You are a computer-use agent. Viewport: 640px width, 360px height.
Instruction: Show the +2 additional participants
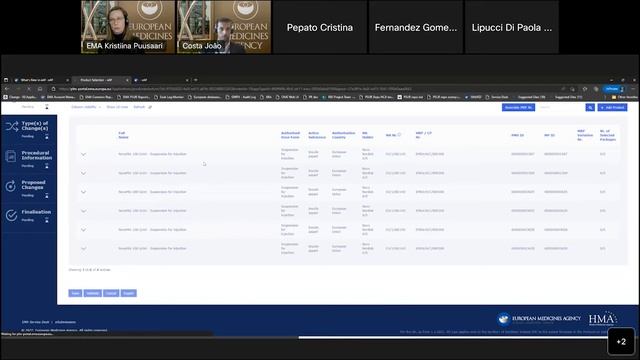pyautogui.click(x=621, y=341)
